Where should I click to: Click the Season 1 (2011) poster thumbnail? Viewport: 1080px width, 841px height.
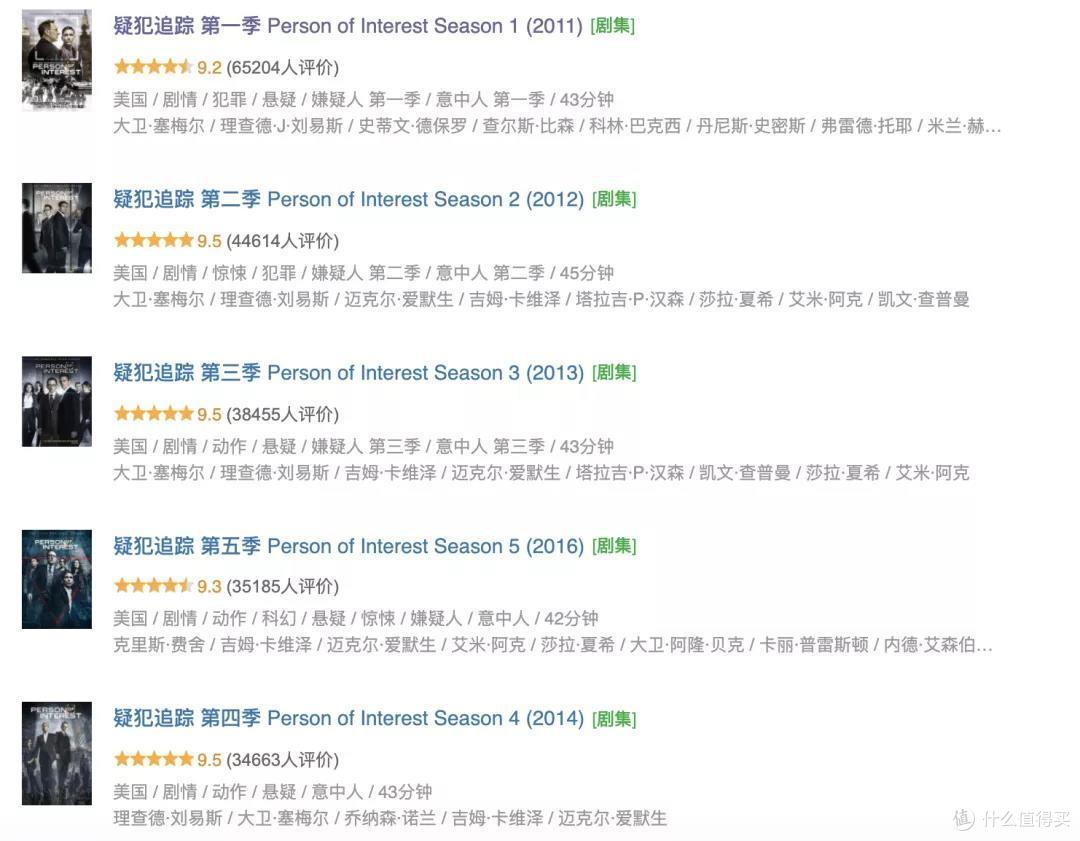click(56, 60)
